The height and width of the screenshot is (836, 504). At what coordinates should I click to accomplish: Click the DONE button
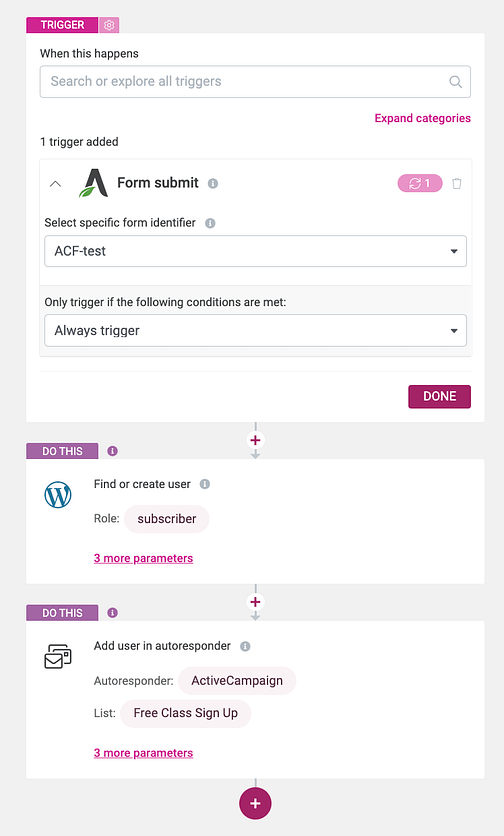439,397
